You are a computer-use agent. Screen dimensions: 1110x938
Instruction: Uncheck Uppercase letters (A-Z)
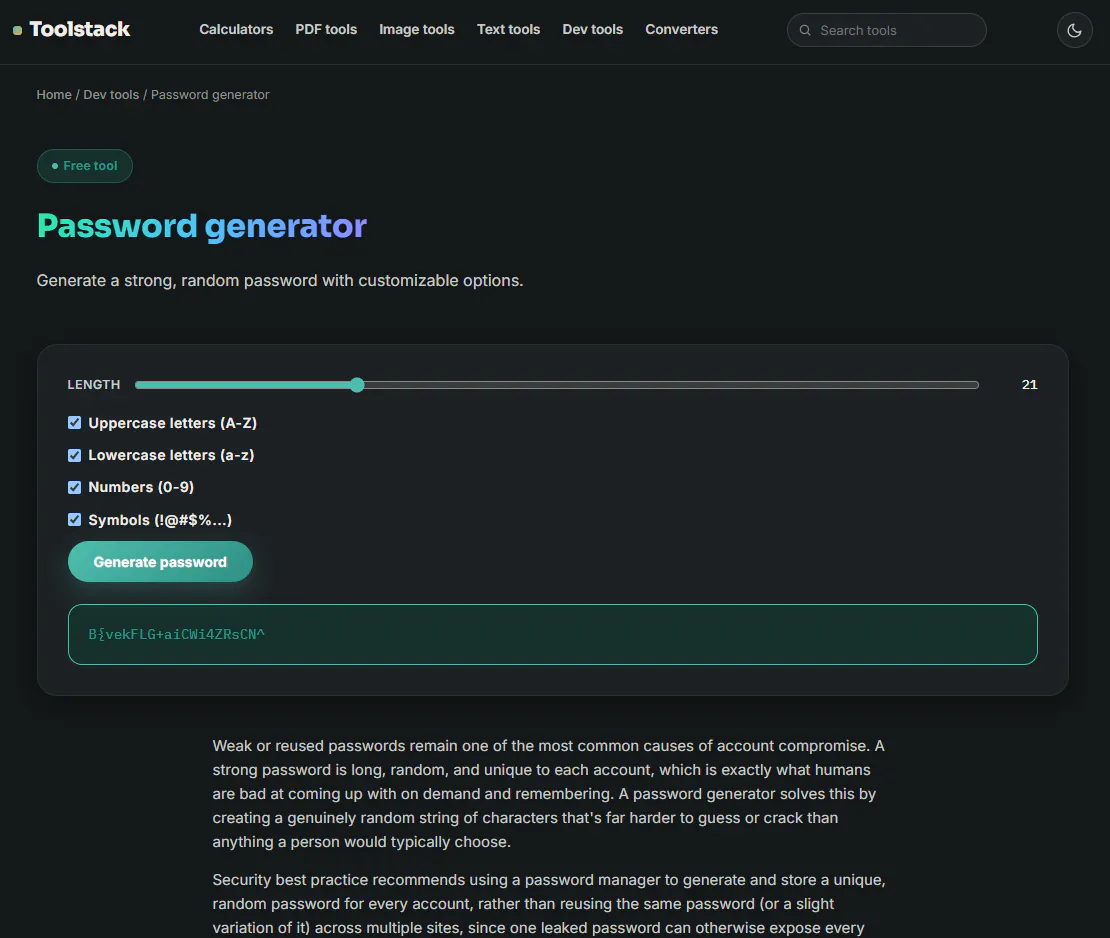pos(74,423)
